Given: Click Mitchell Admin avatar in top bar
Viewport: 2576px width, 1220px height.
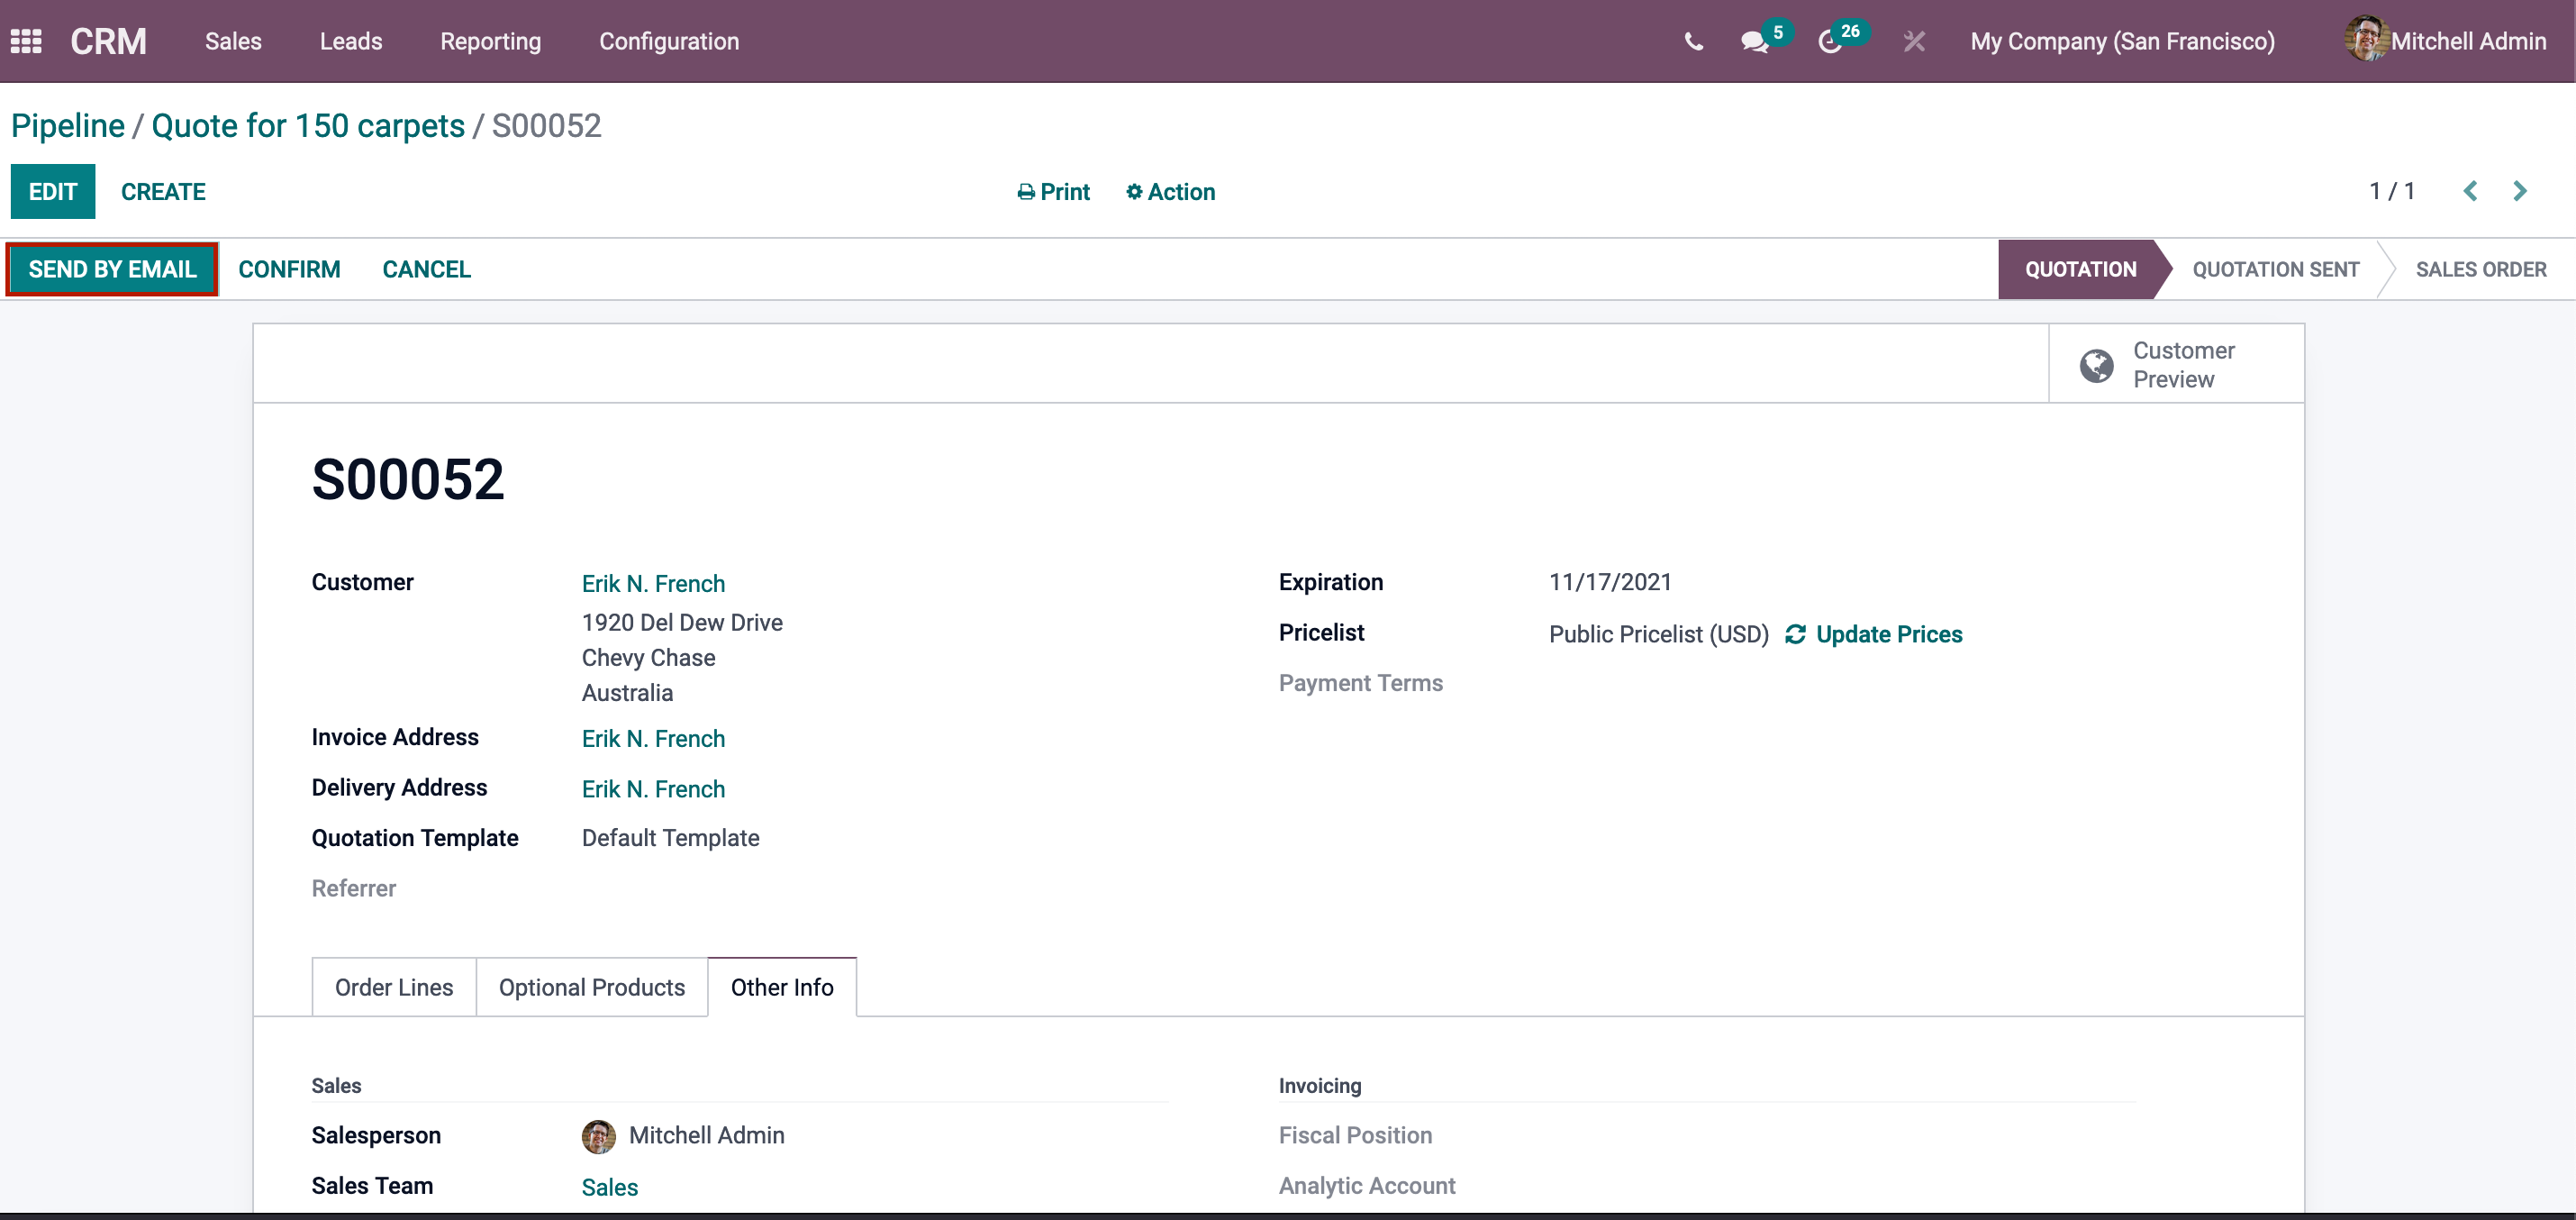Looking at the screenshot, I should [2366, 40].
